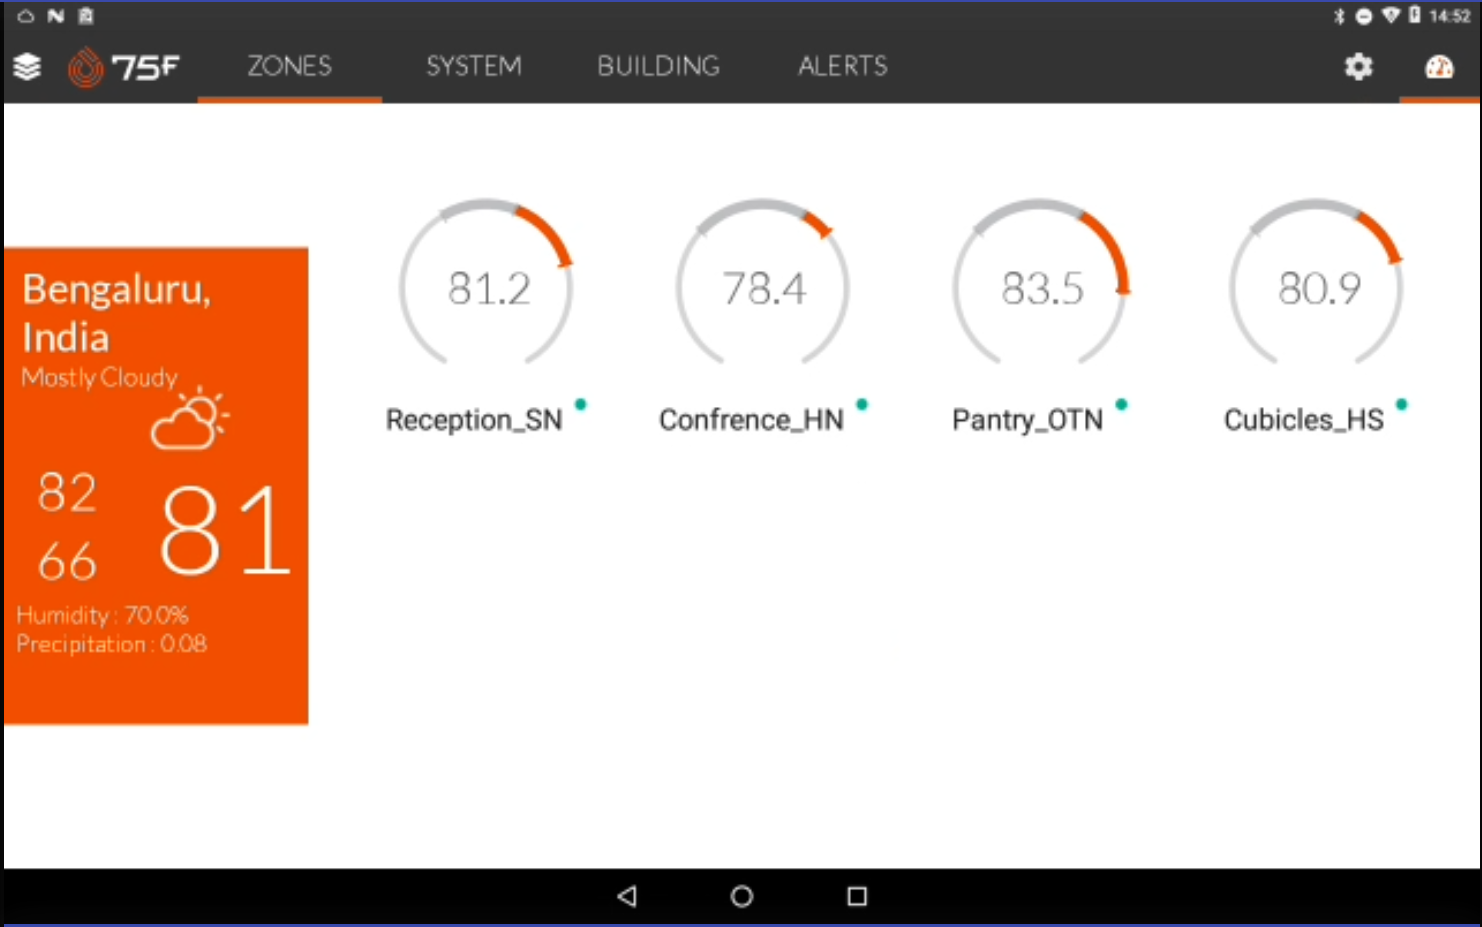
Task: Click the N notification icon
Action: click(x=56, y=16)
